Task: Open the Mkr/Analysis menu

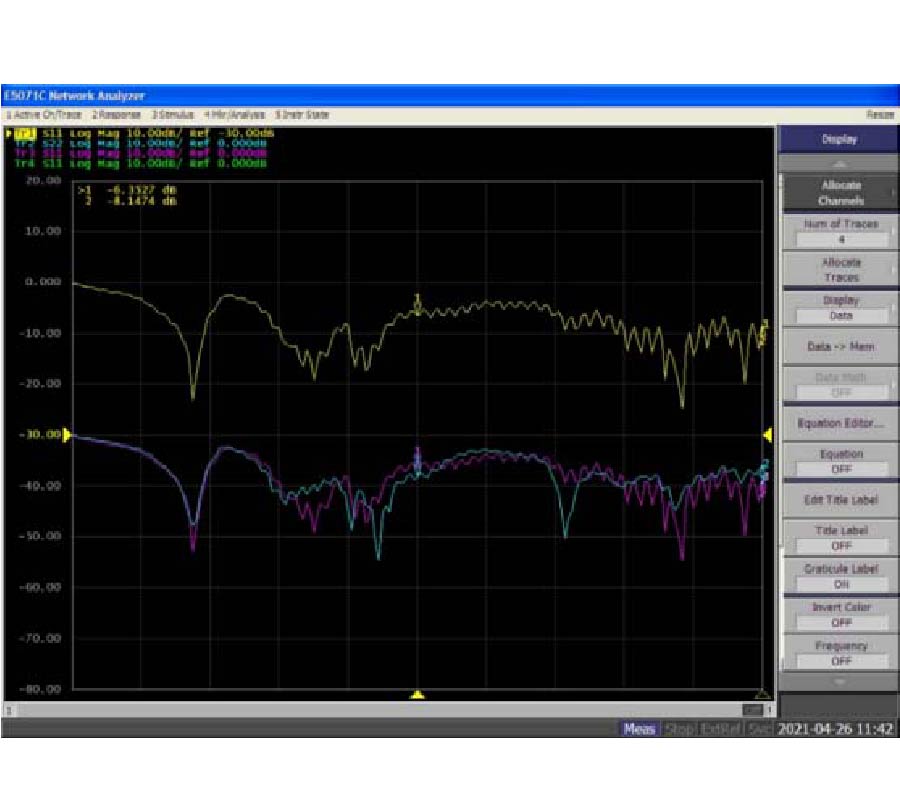Action: click(x=236, y=115)
